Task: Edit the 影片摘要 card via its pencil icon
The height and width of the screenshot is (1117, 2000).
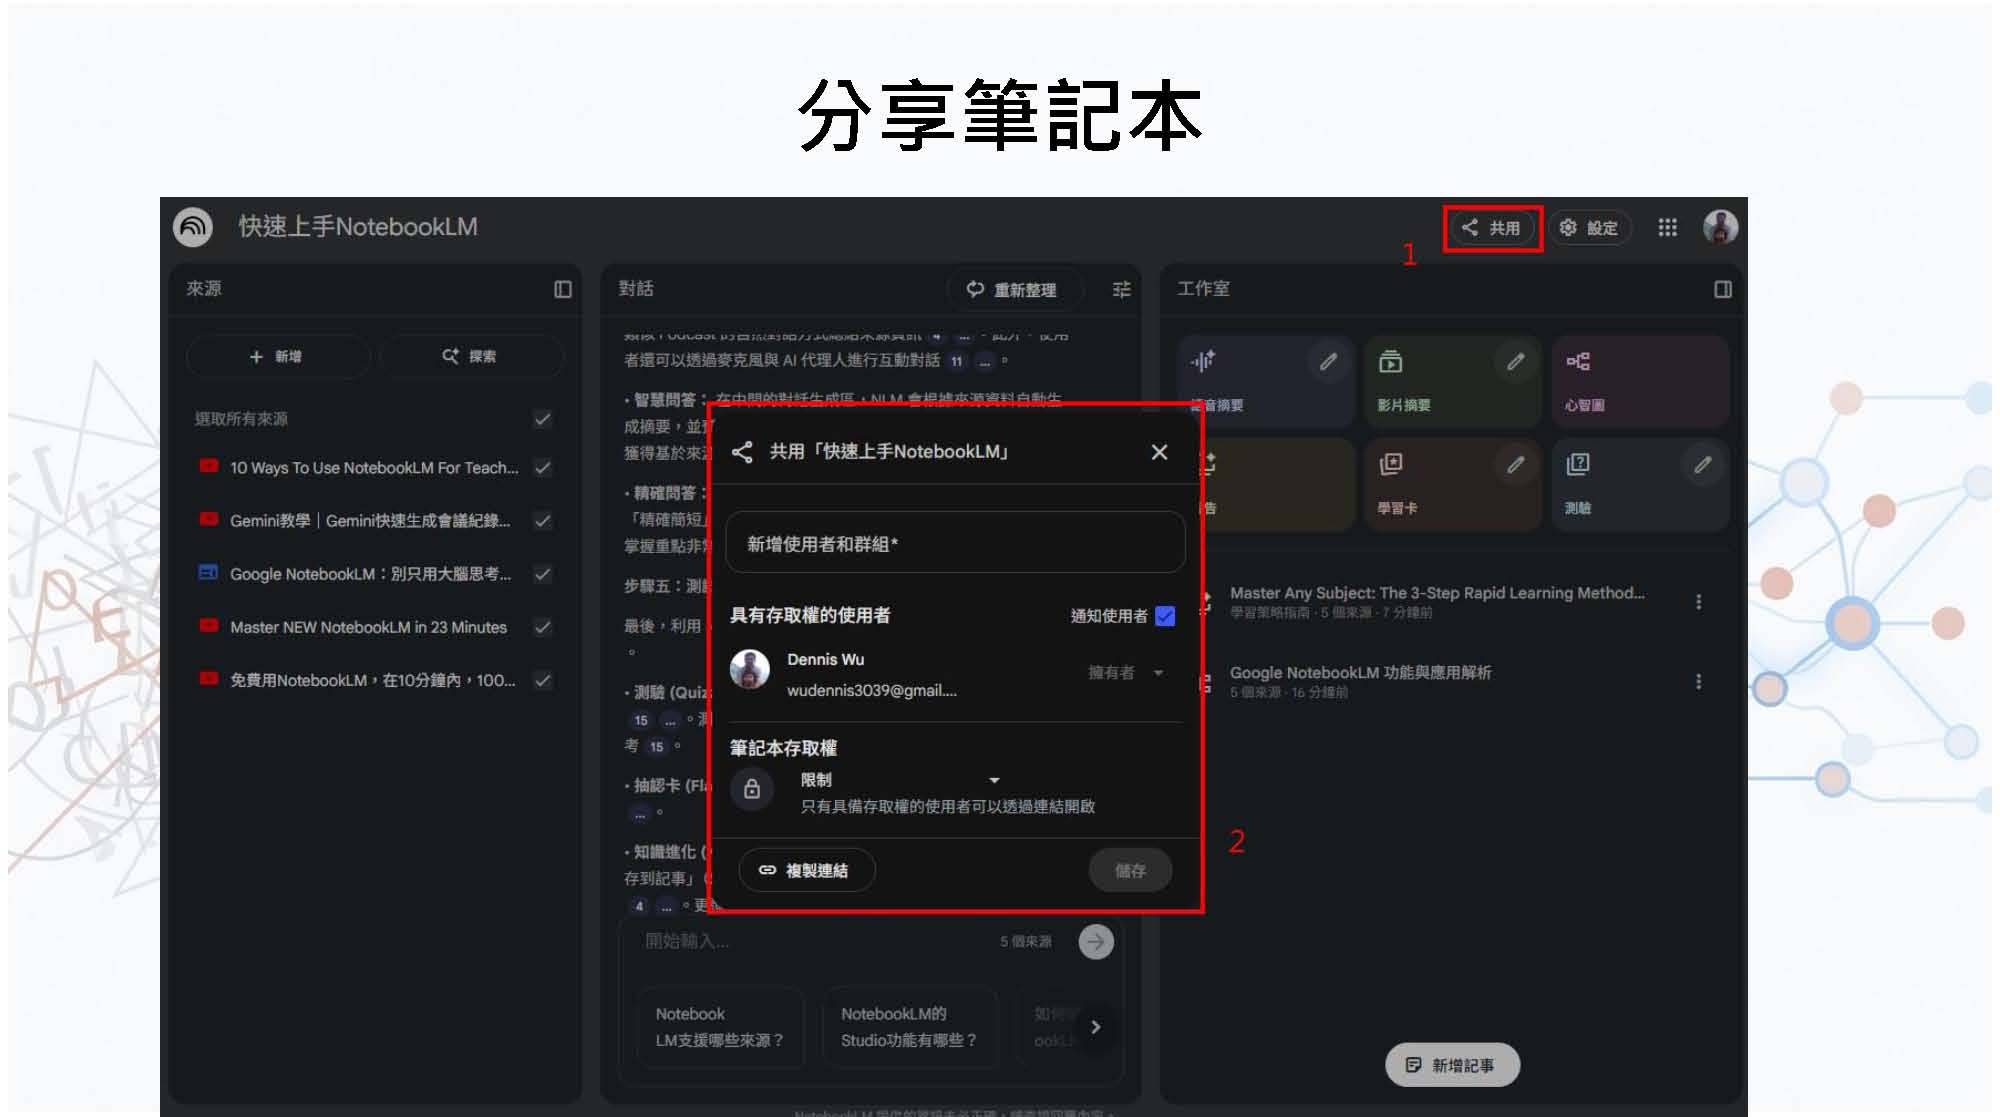Action: coord(1516,363)
